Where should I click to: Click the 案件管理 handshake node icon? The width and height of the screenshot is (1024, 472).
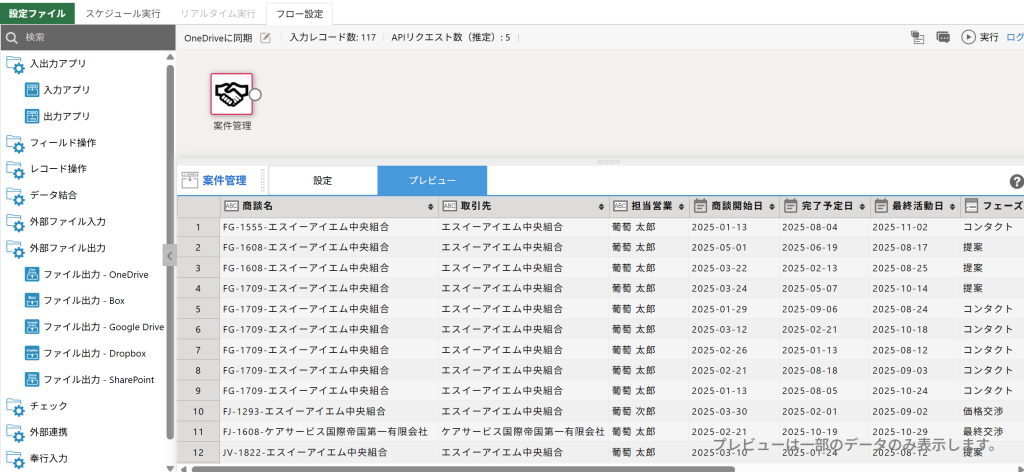point(231,94)
